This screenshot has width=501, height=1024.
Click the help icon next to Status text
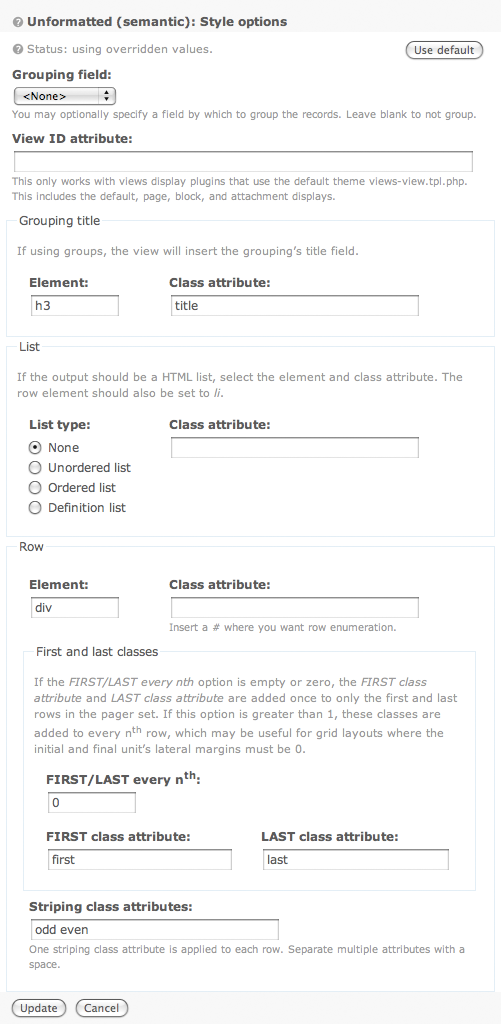click(x=18, y=49)
